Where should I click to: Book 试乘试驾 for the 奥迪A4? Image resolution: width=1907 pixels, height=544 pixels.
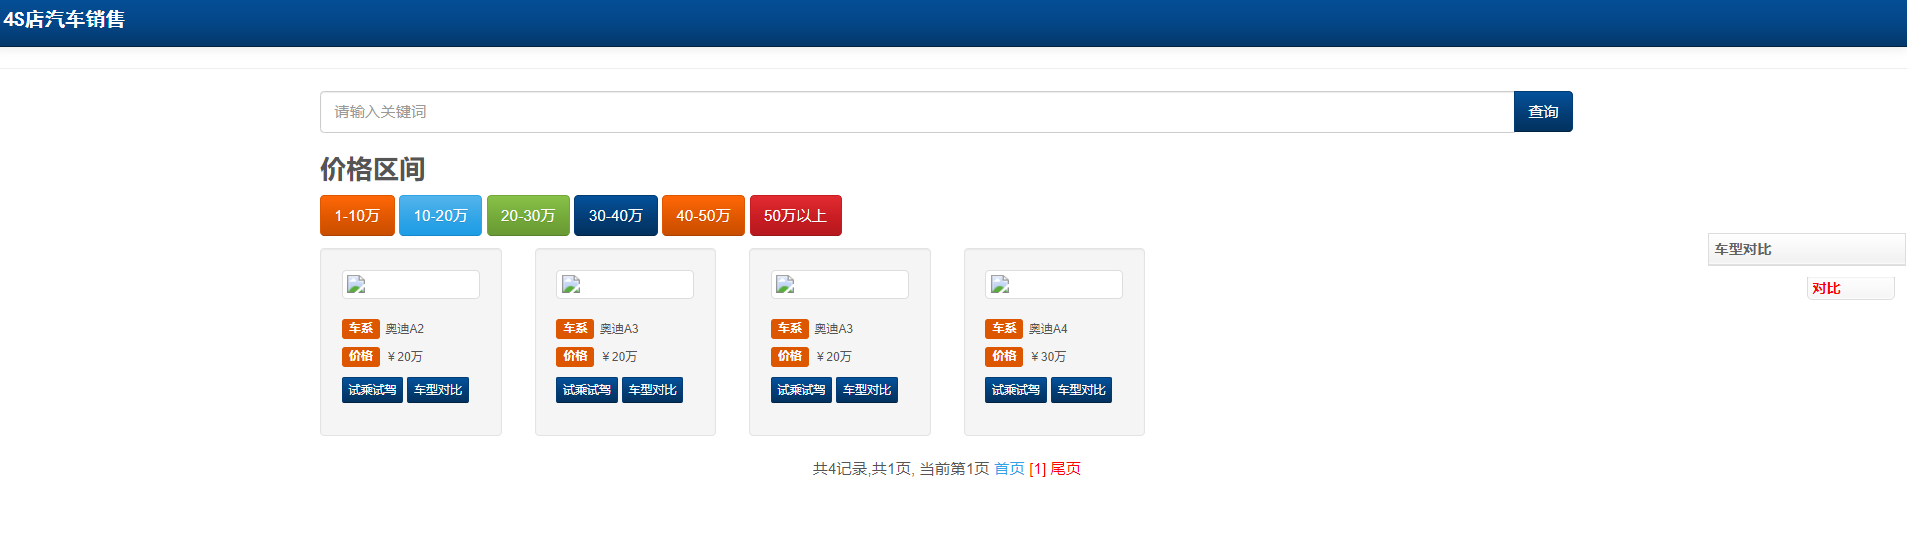click(x=1016, y=390)
